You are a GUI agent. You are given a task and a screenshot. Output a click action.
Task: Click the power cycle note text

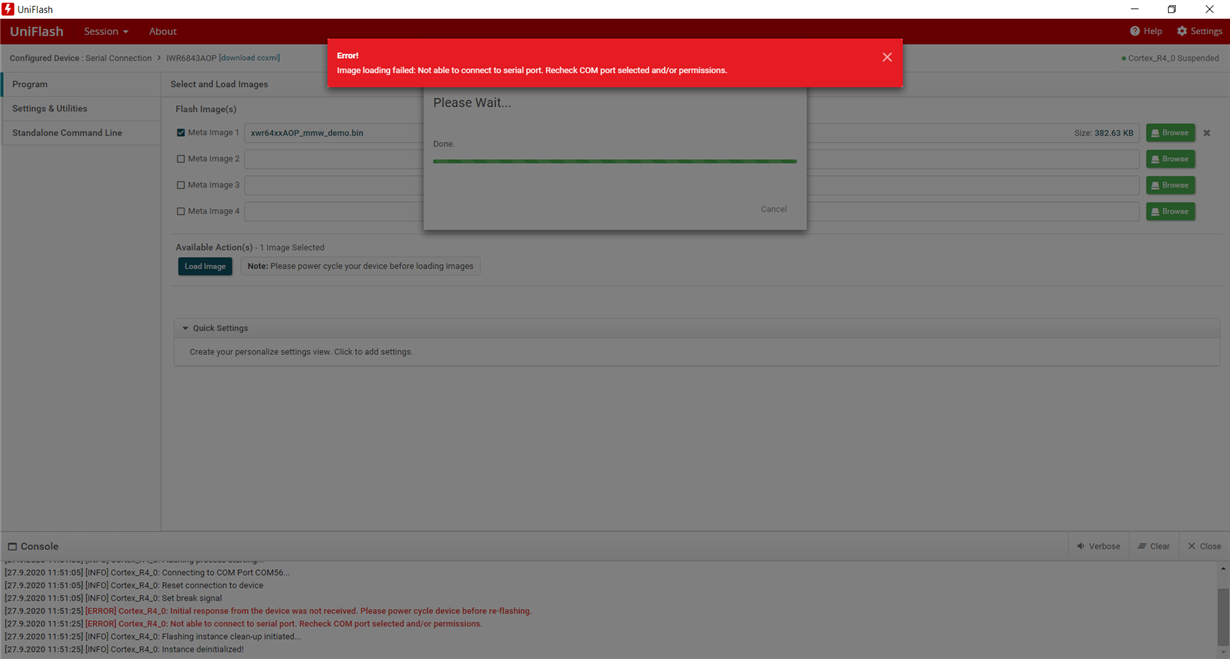360,266
